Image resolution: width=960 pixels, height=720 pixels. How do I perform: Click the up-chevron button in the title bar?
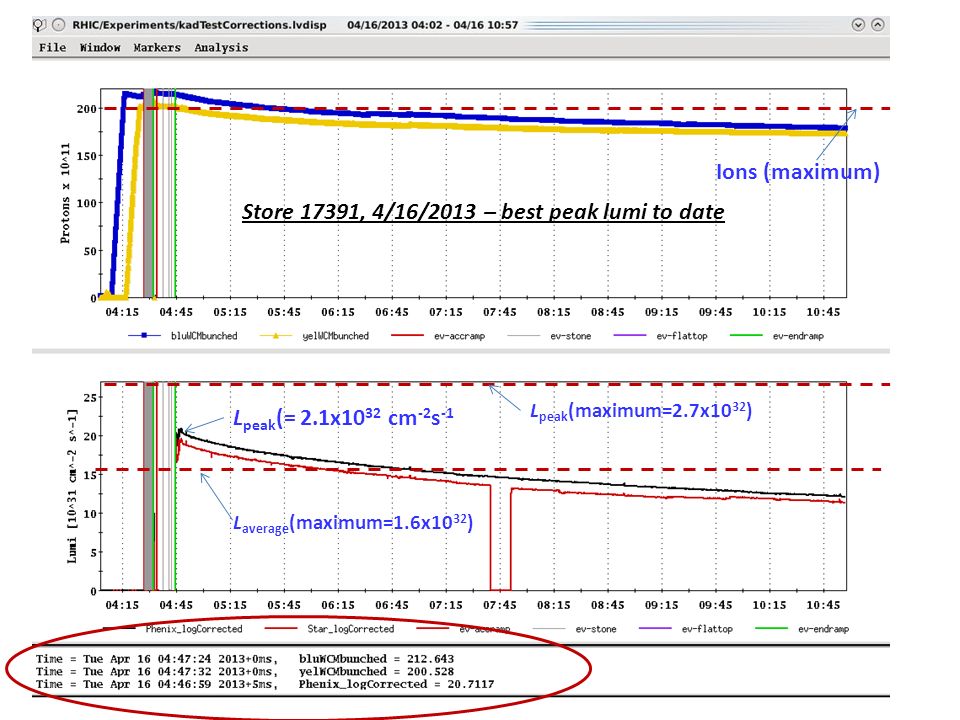point(878,24)
